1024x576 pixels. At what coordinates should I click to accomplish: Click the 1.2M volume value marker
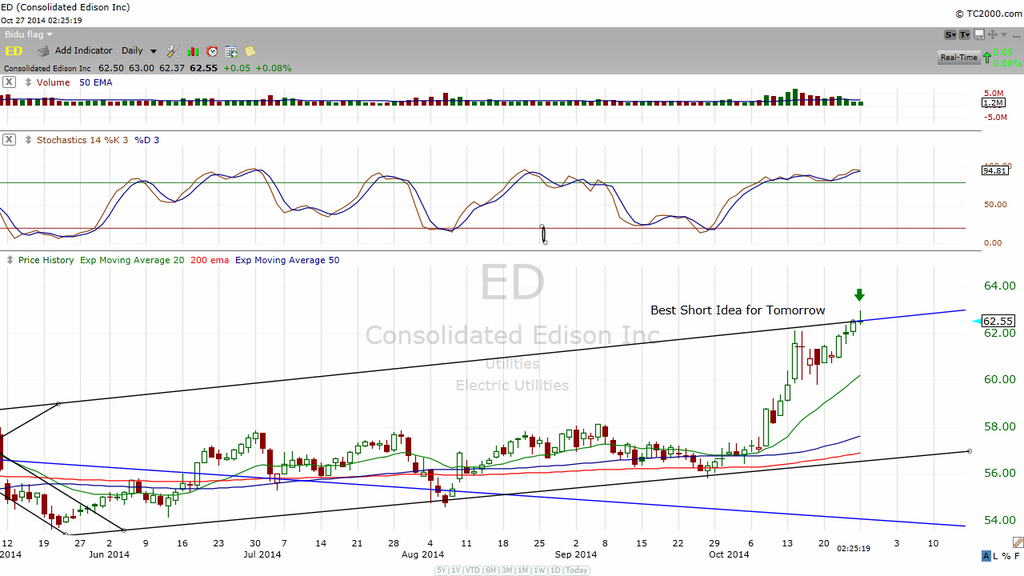point(993,103)
